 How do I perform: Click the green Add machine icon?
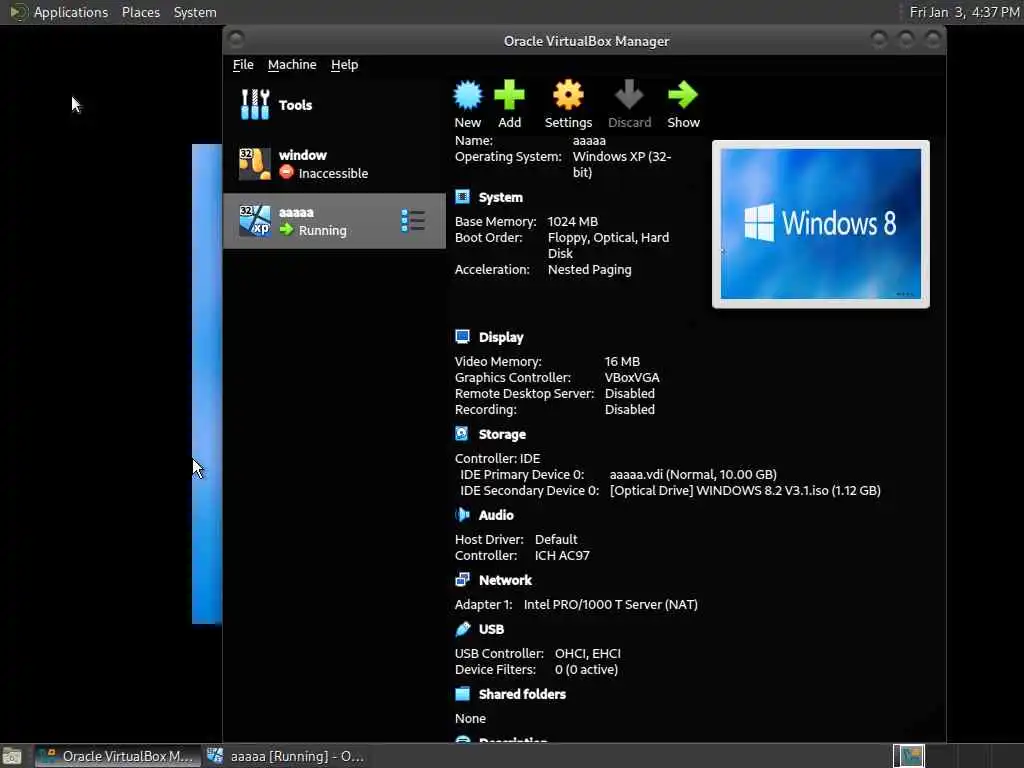coord(509,95)
